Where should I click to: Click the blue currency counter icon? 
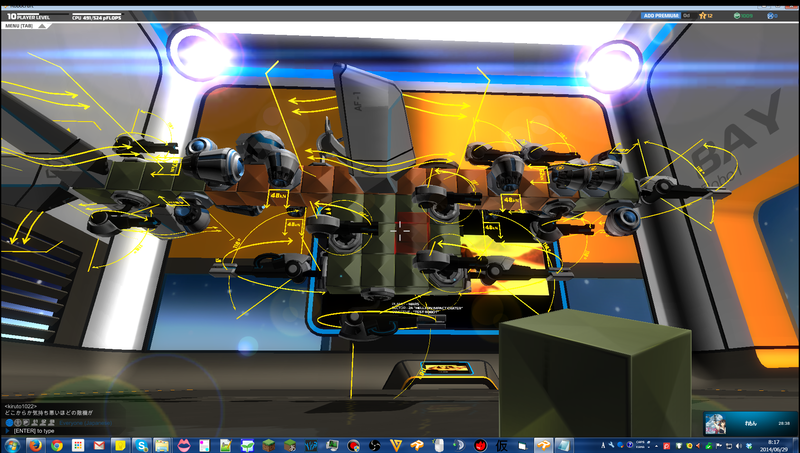coord(770,16)
